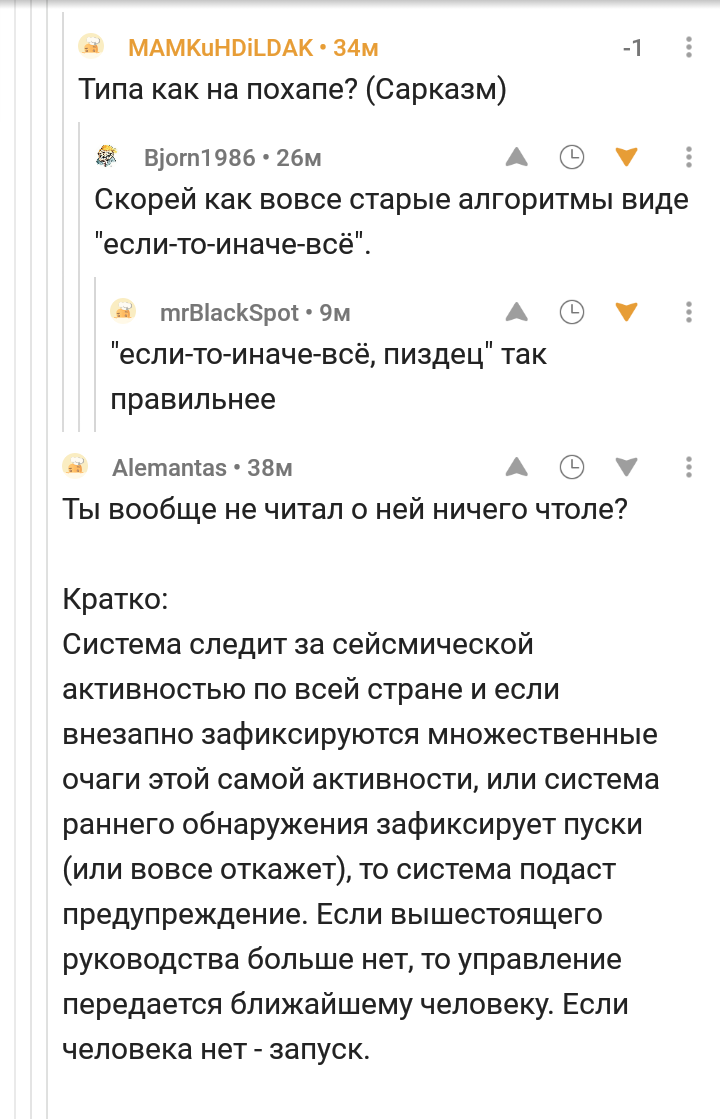Screen dimensions: 720x1119
Task: Toggle downvote on mrBlackSpot's comment
Action: pyautogui.click(x=626, y=312)
